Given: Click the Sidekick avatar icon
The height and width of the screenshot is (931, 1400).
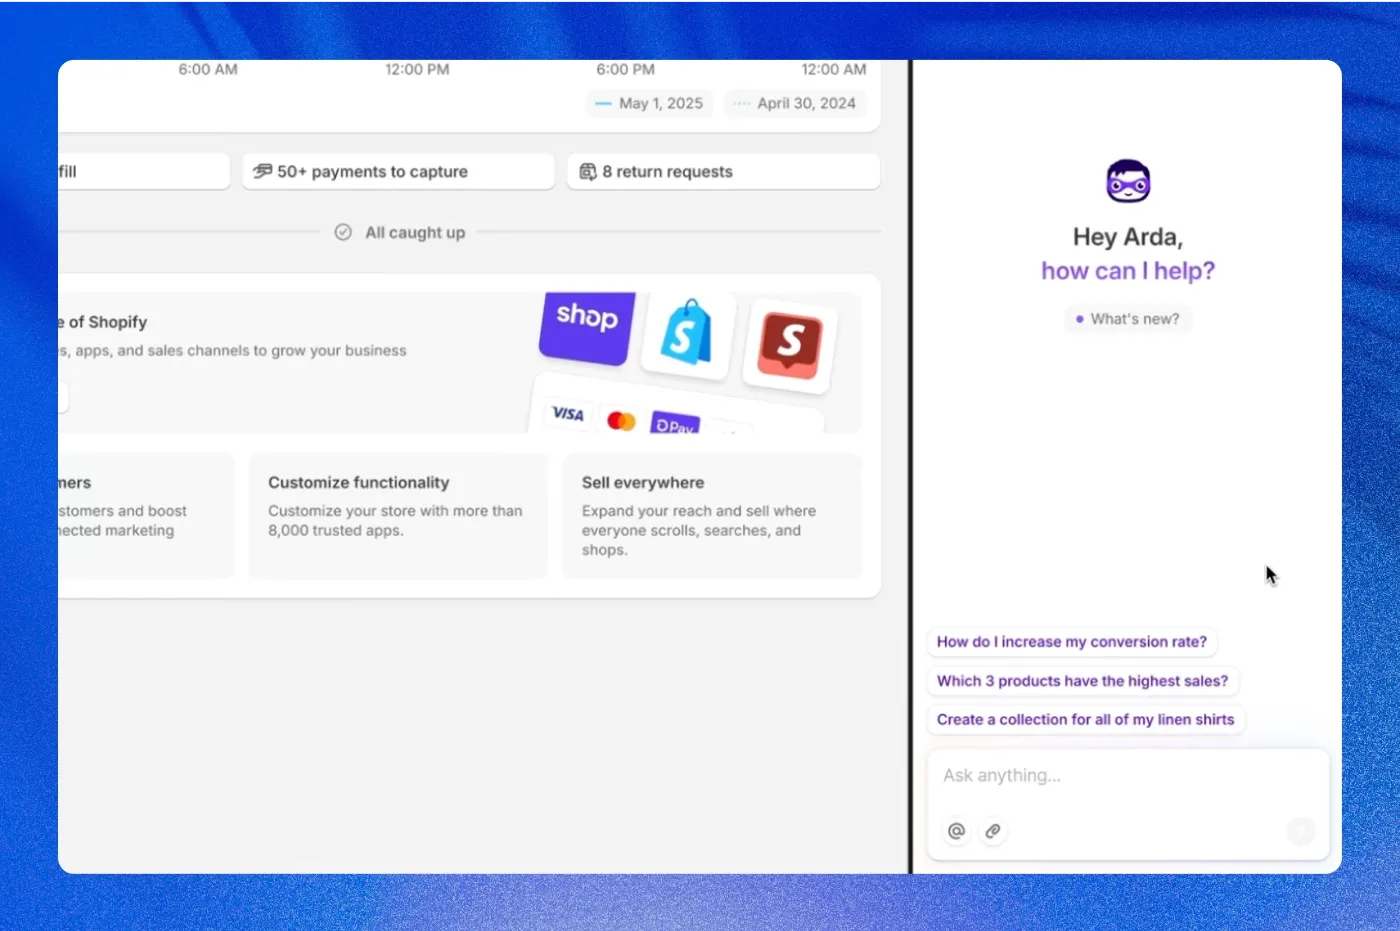Looking at the screenshot, I should [x=1127, y=182].
